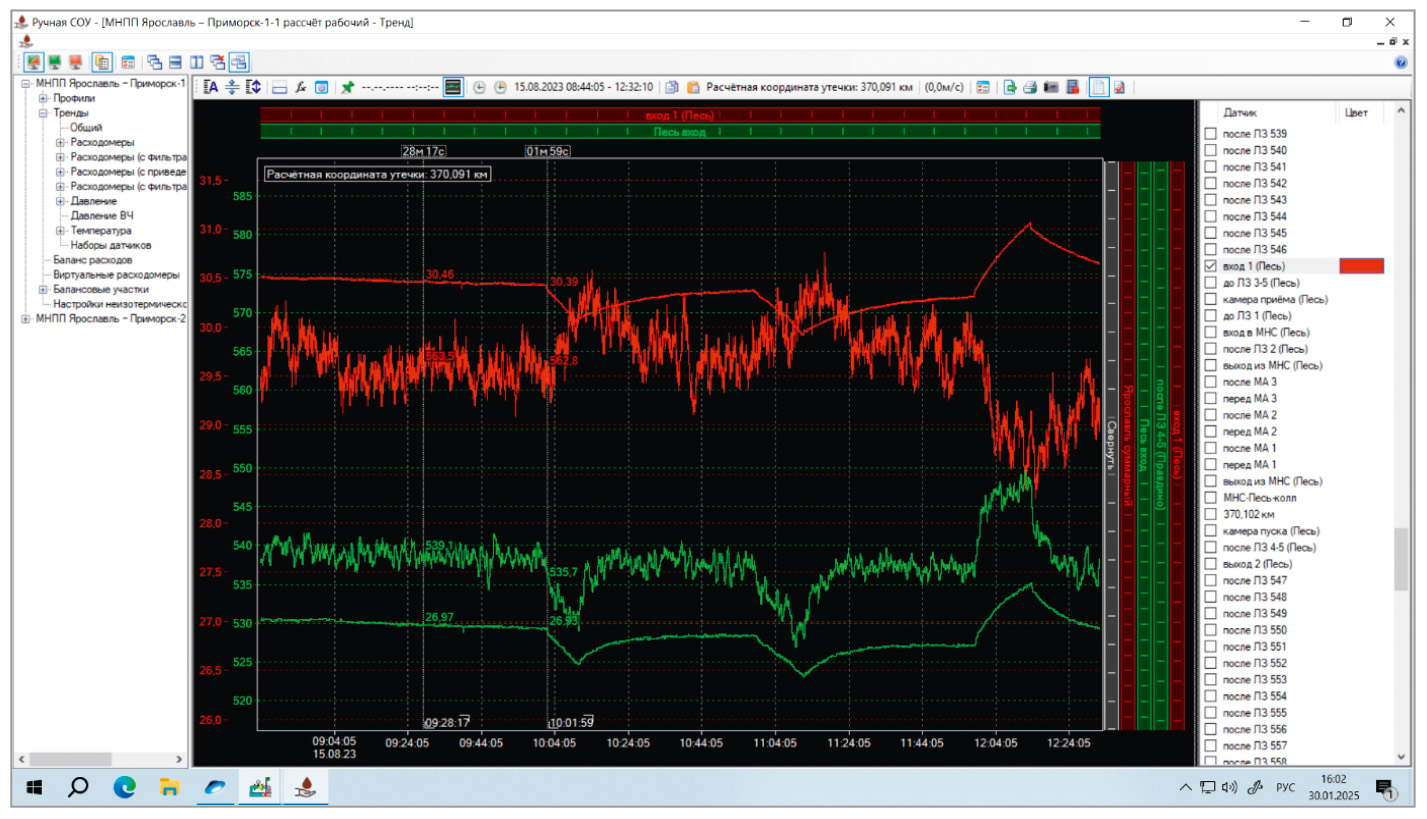Click the green pin icon in trend toolbar
The height and width of the screenshot is (819, 1427).
pos(347,87)
